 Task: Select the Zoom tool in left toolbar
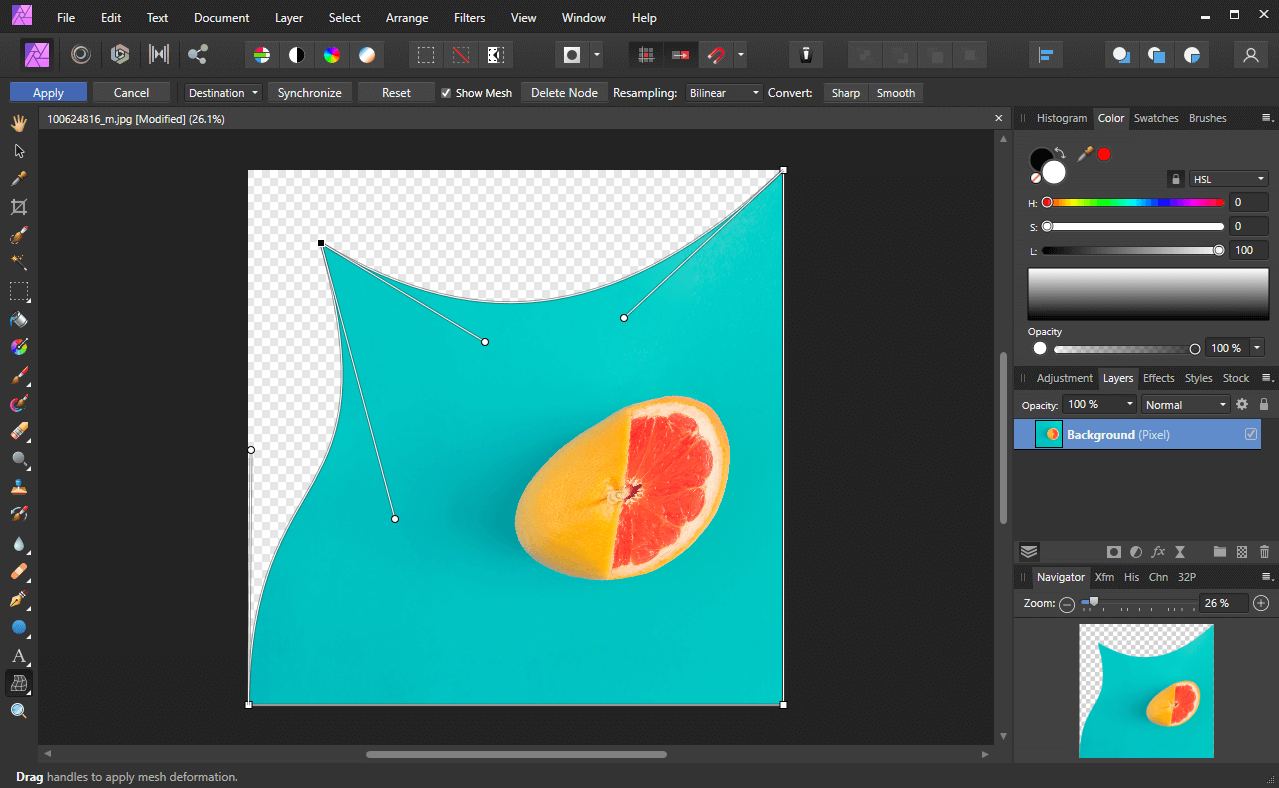pos(18,711)
